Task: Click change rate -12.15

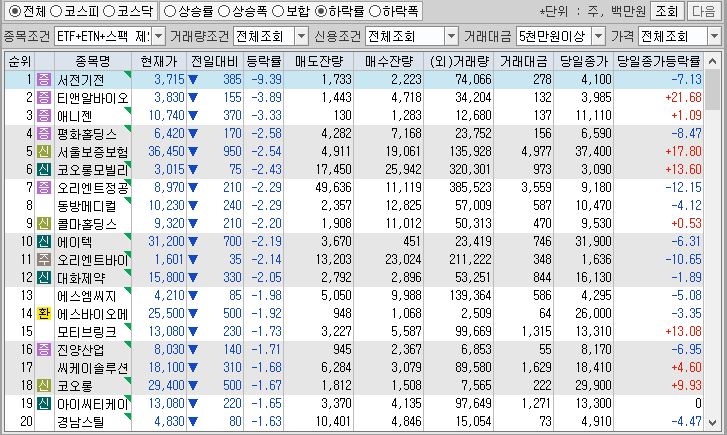Action: [x=683, y=187]
